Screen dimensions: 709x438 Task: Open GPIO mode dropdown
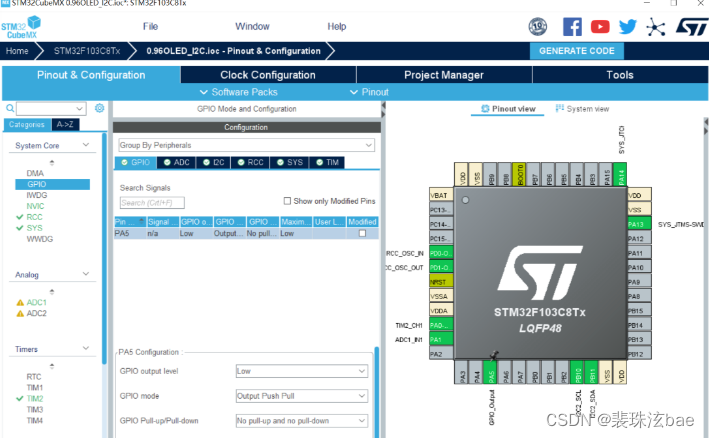302,396
